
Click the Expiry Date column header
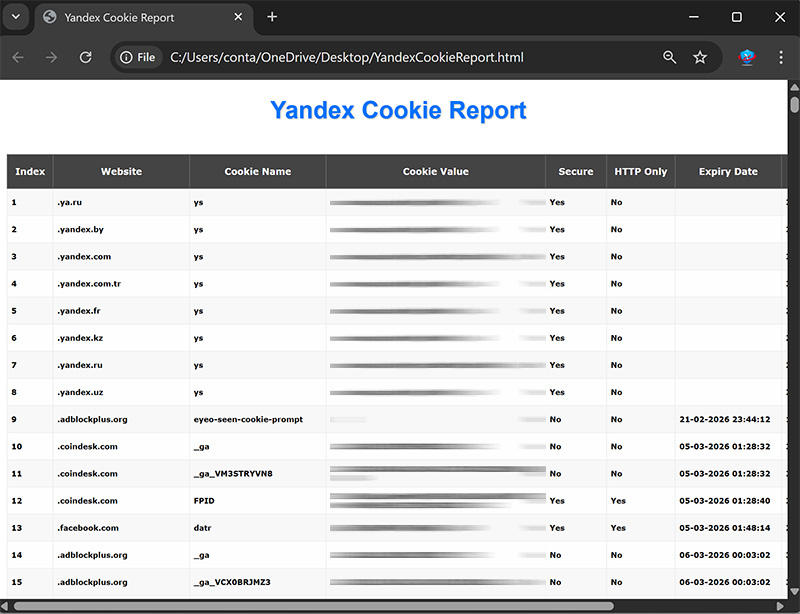728,172
